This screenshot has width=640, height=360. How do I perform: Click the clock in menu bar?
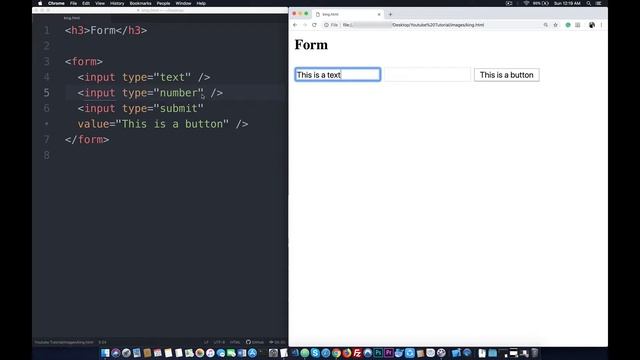567,3
